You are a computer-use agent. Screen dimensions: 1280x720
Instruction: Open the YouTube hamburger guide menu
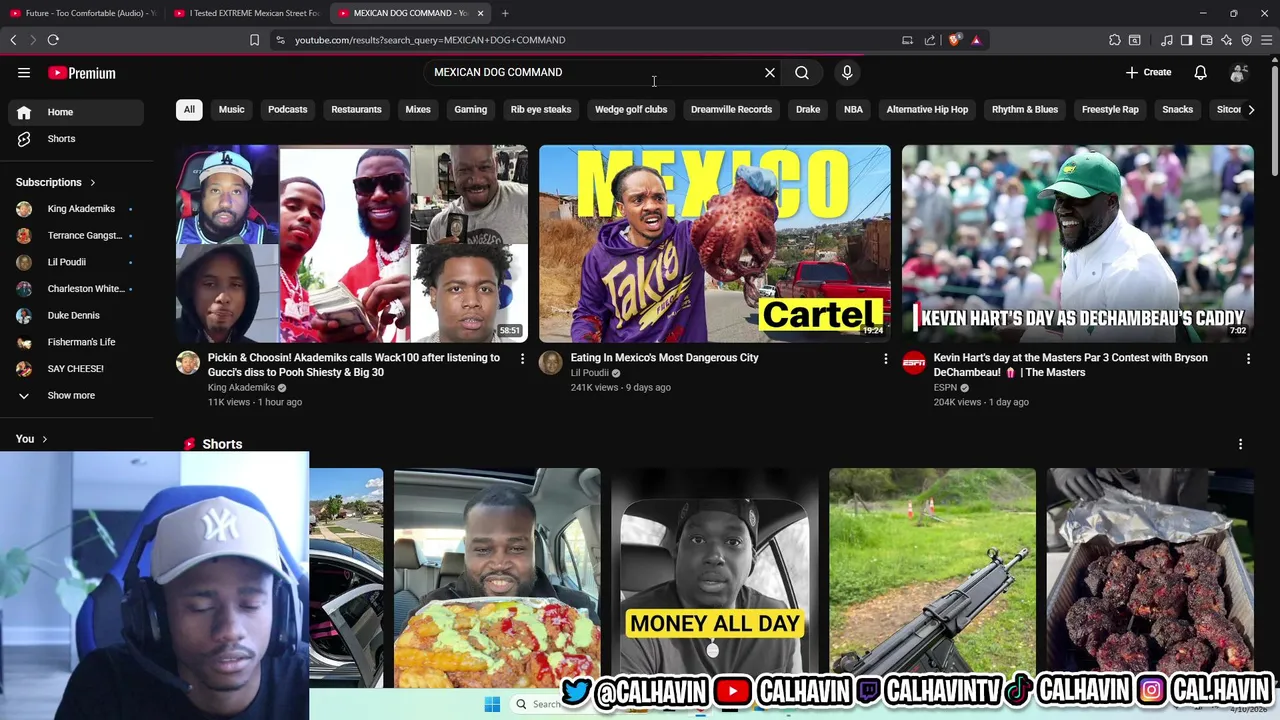[24, 73]
